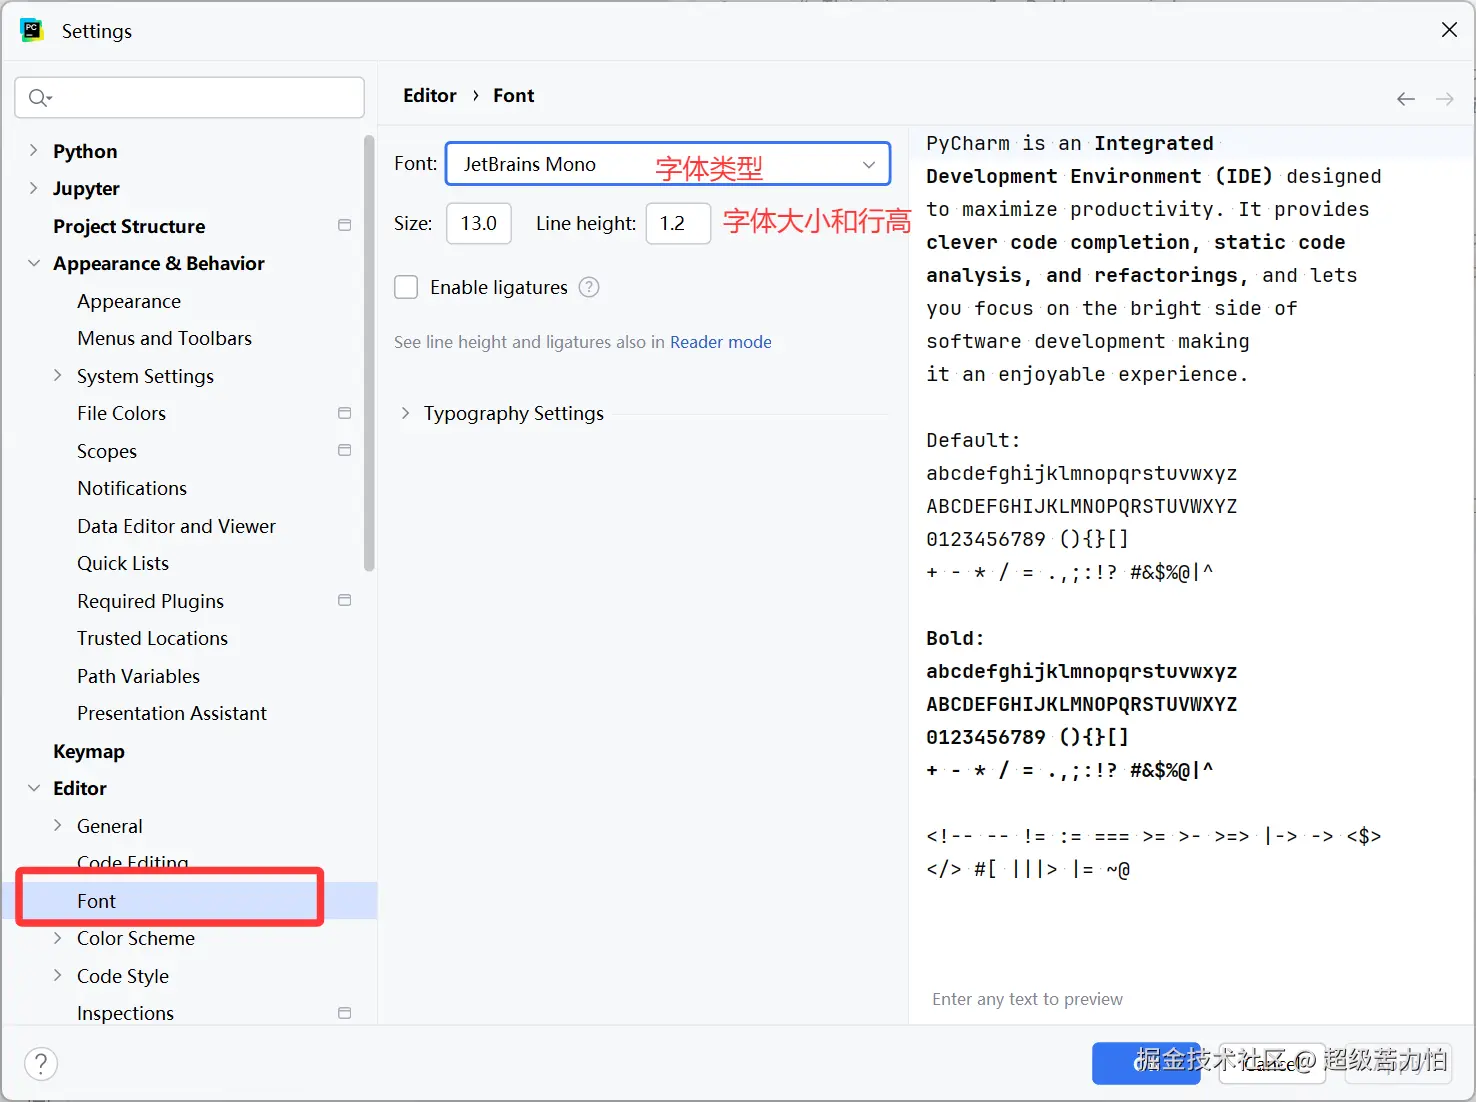Open Data Editor and Viewer page
The height and width of the screenshot is (1102, 1476).
pos(176,526)
